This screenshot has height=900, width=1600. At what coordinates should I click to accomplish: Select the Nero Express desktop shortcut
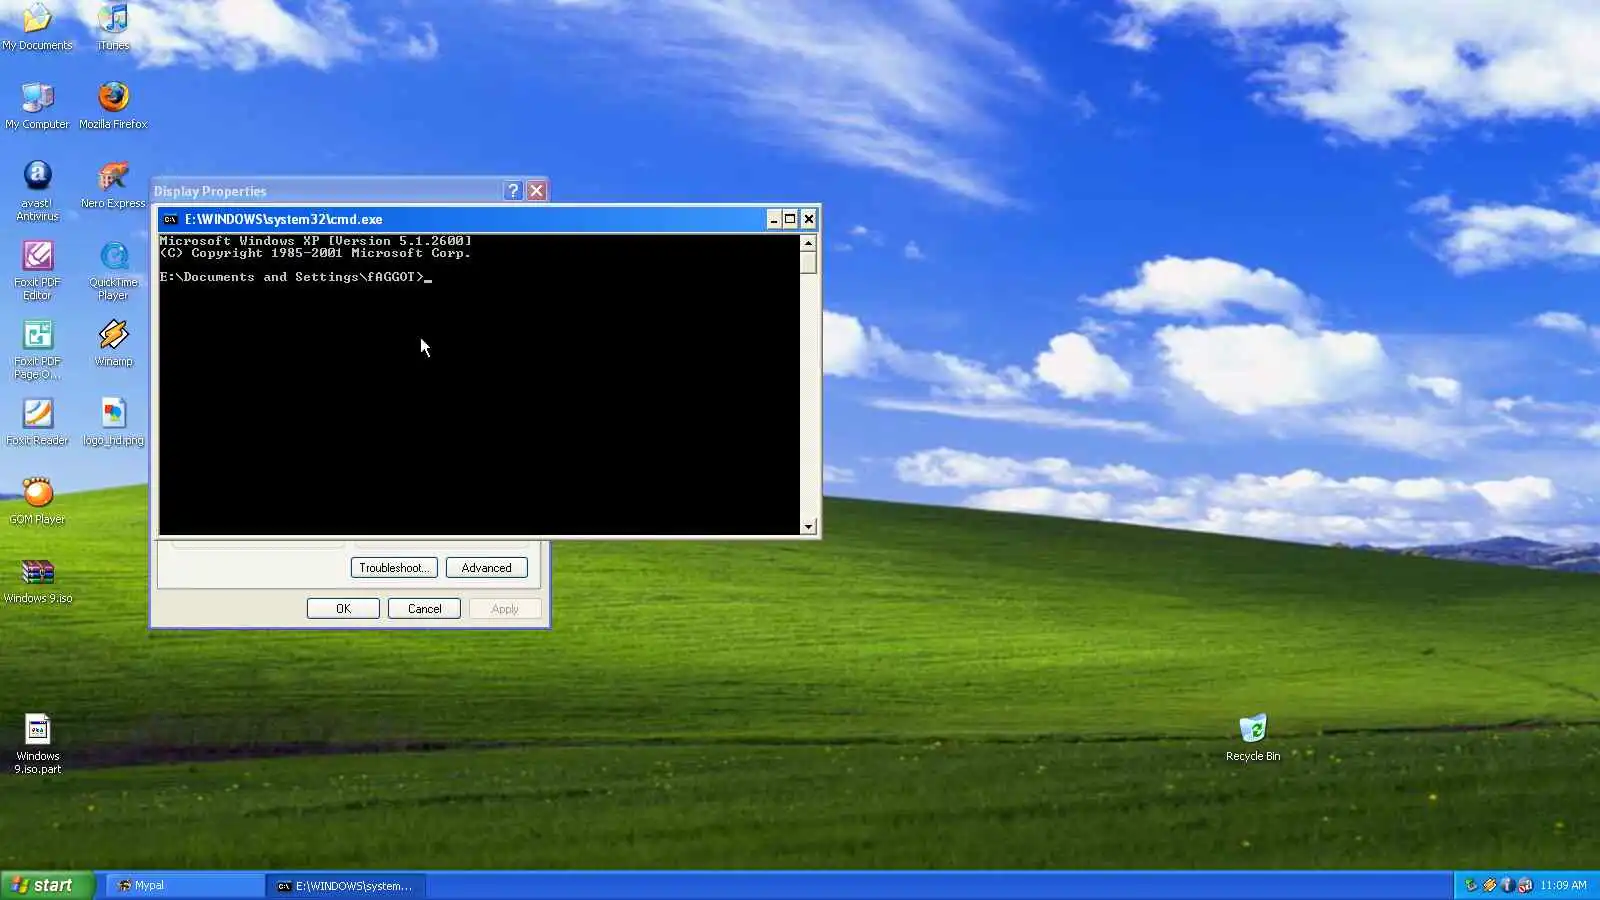coord(113,183)
